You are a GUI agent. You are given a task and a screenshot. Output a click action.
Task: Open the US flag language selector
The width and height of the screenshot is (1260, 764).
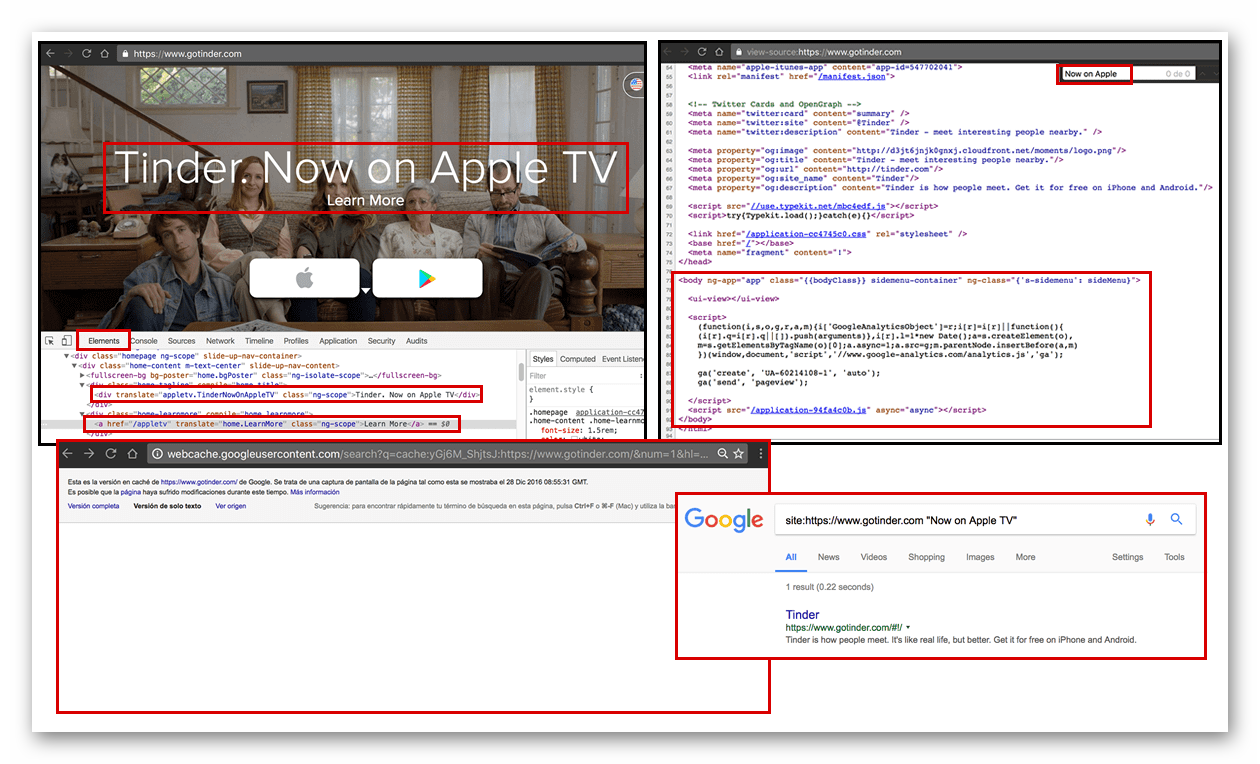(634, 85)
